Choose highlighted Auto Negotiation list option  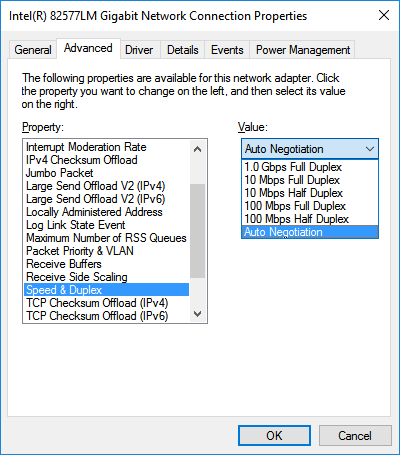click(310, 232)
